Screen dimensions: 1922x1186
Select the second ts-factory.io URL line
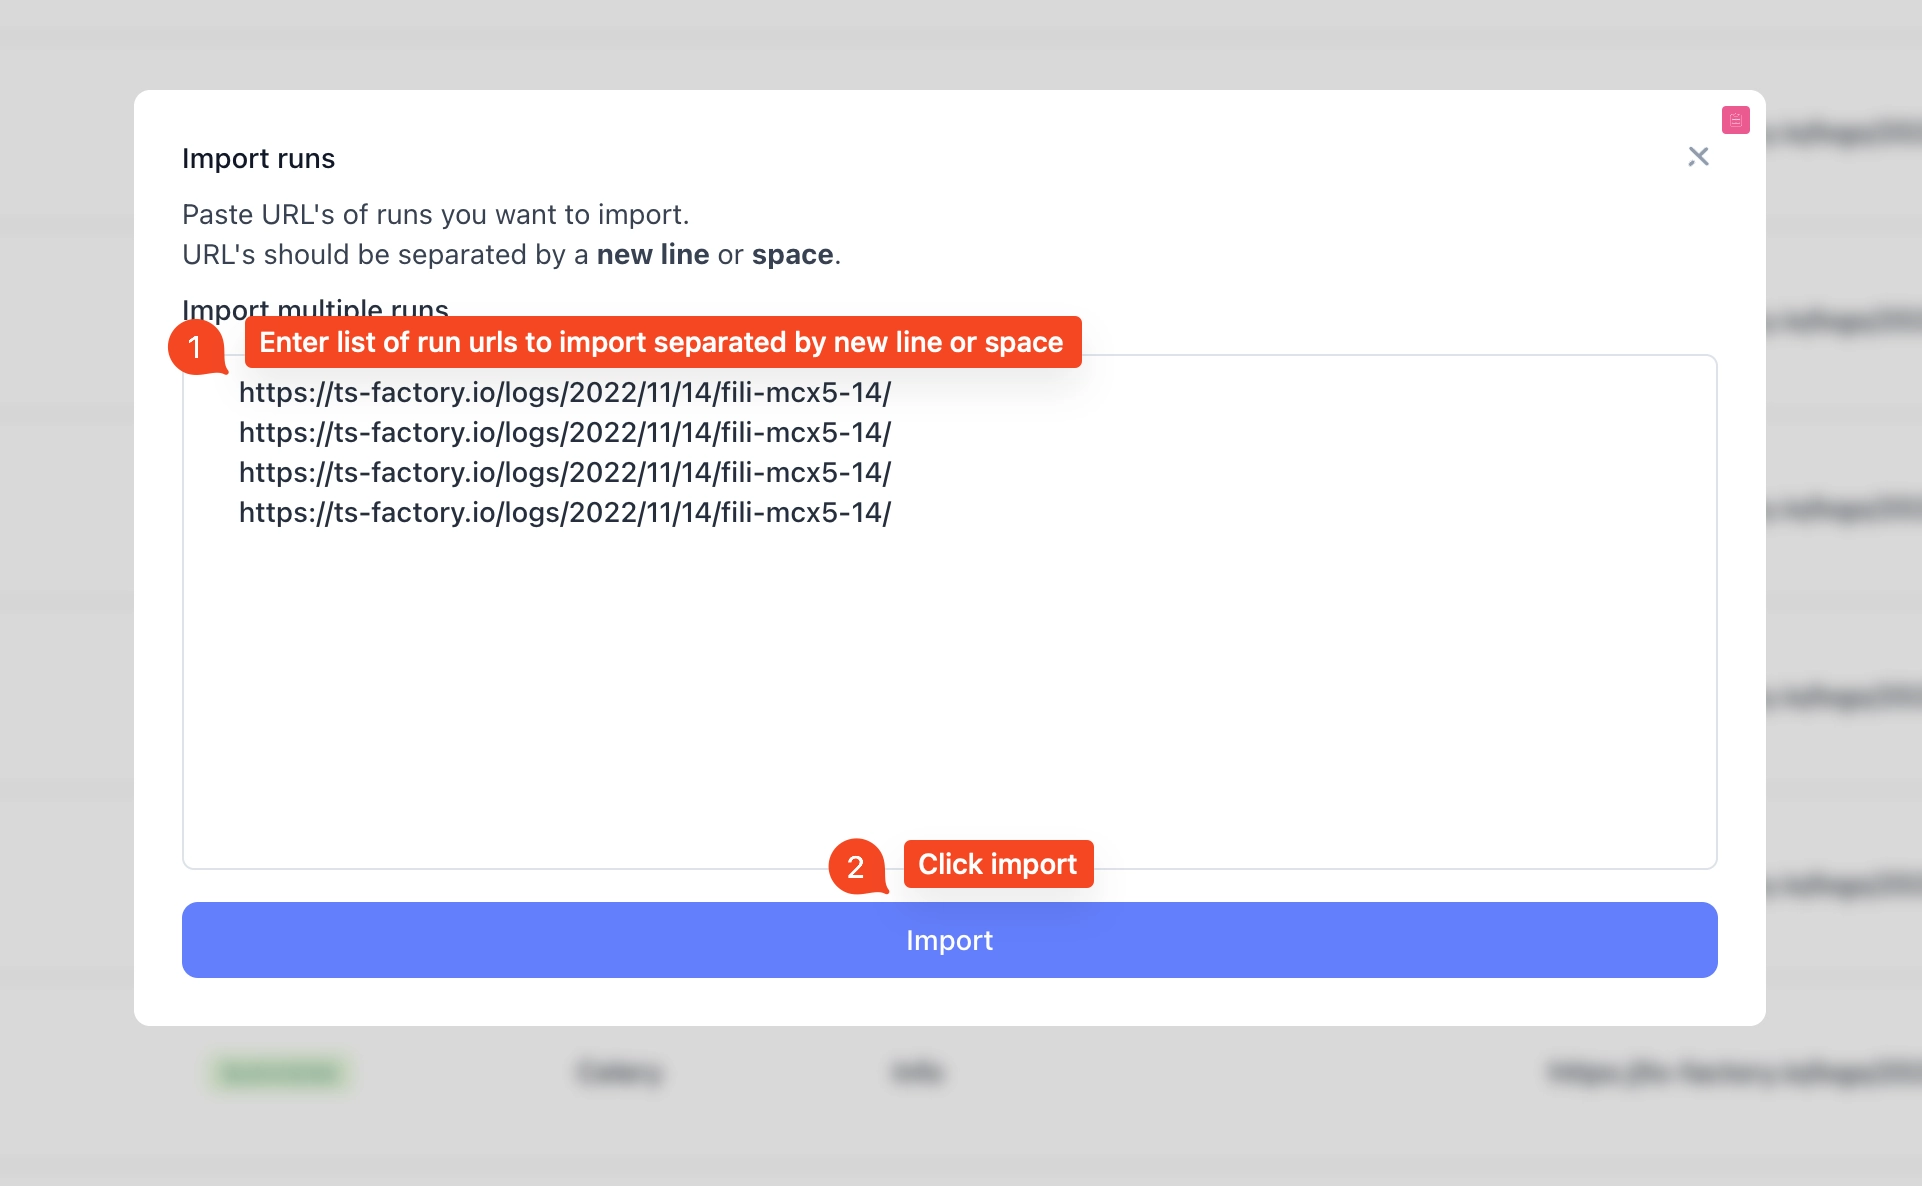point(564,432)
